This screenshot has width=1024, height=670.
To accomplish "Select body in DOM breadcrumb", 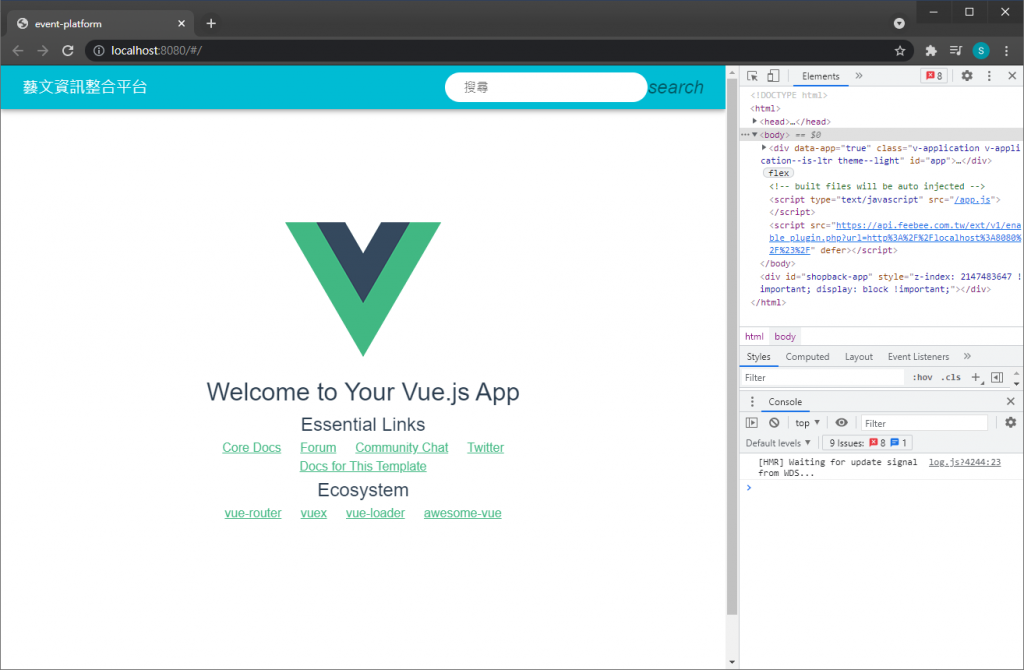I will (784, 336).
